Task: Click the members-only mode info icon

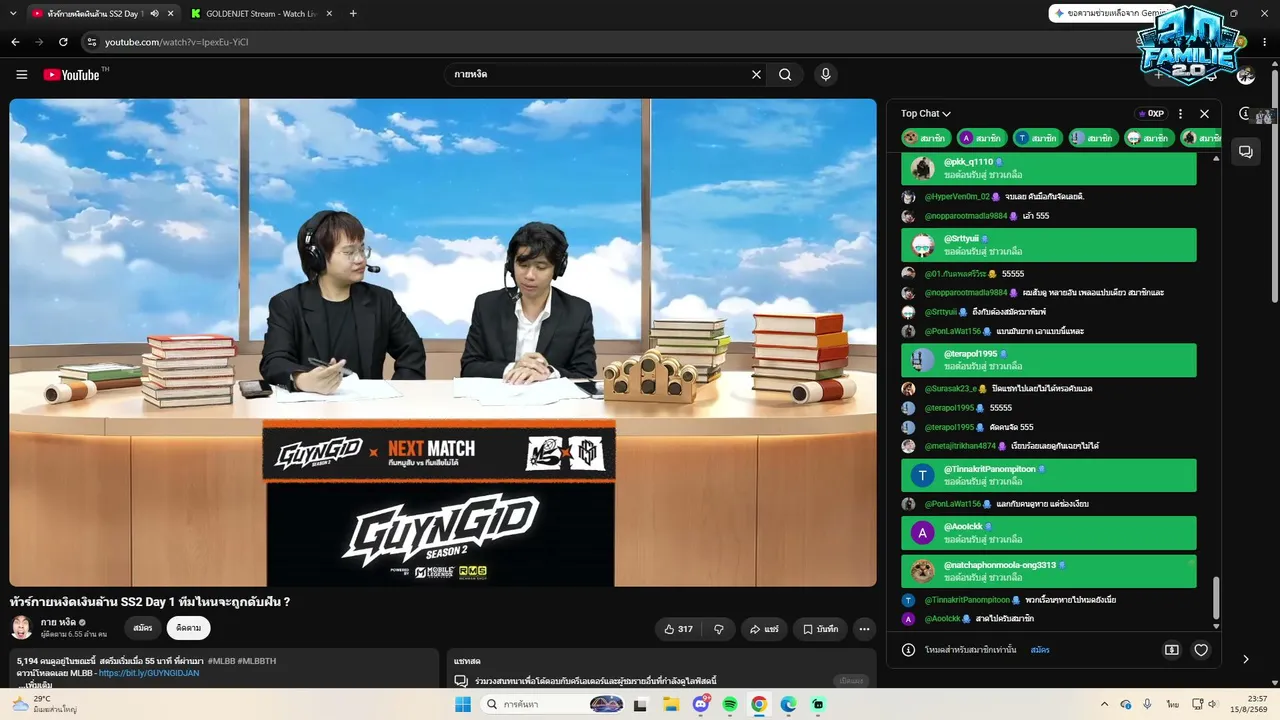Action: click(908, 650)
